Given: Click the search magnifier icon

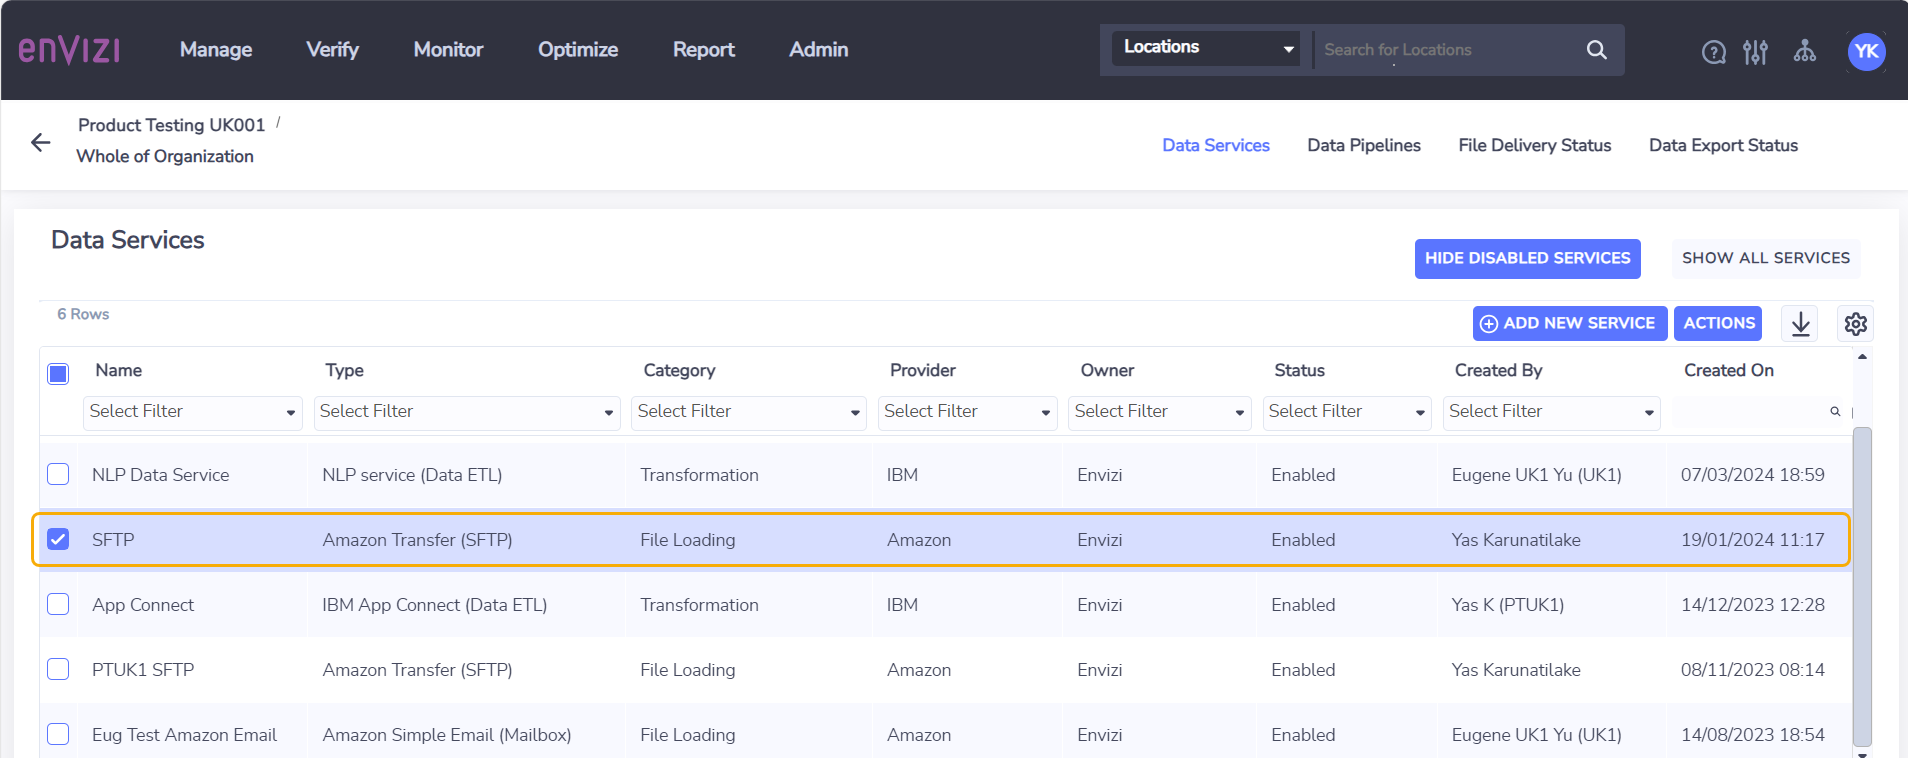Looking at the screenshot, I should click(1597, 50).
